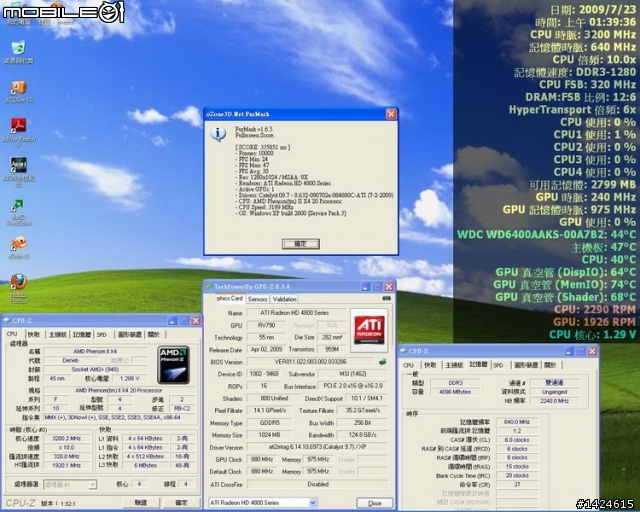Click the info icon in the FurMark dialog
This screenshot has height=512, width=640.
point(218,134)
